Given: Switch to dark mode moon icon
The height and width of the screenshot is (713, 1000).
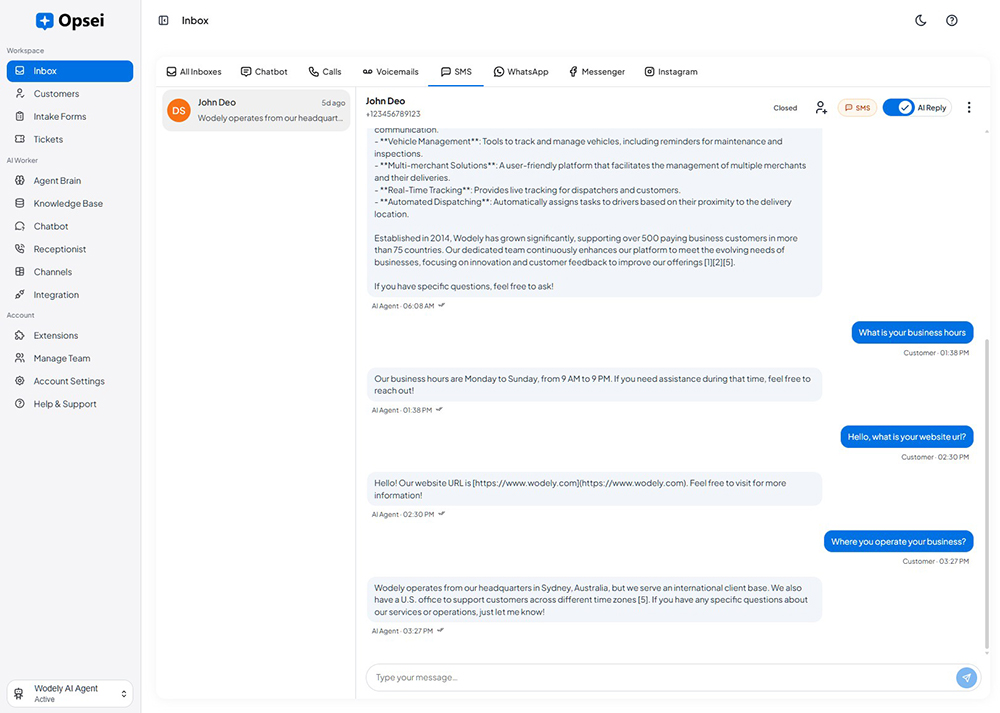Looking at the screenshot, I should click(920, 20).
